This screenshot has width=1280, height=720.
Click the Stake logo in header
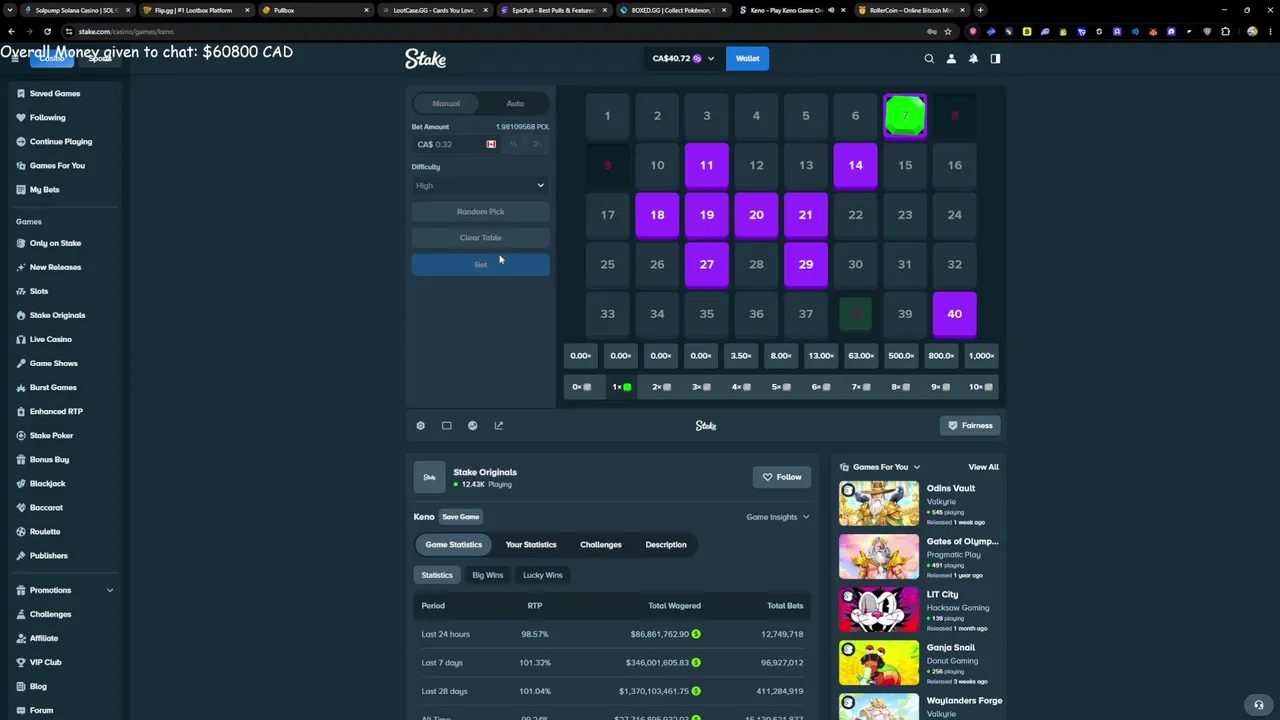coord(425,59)
